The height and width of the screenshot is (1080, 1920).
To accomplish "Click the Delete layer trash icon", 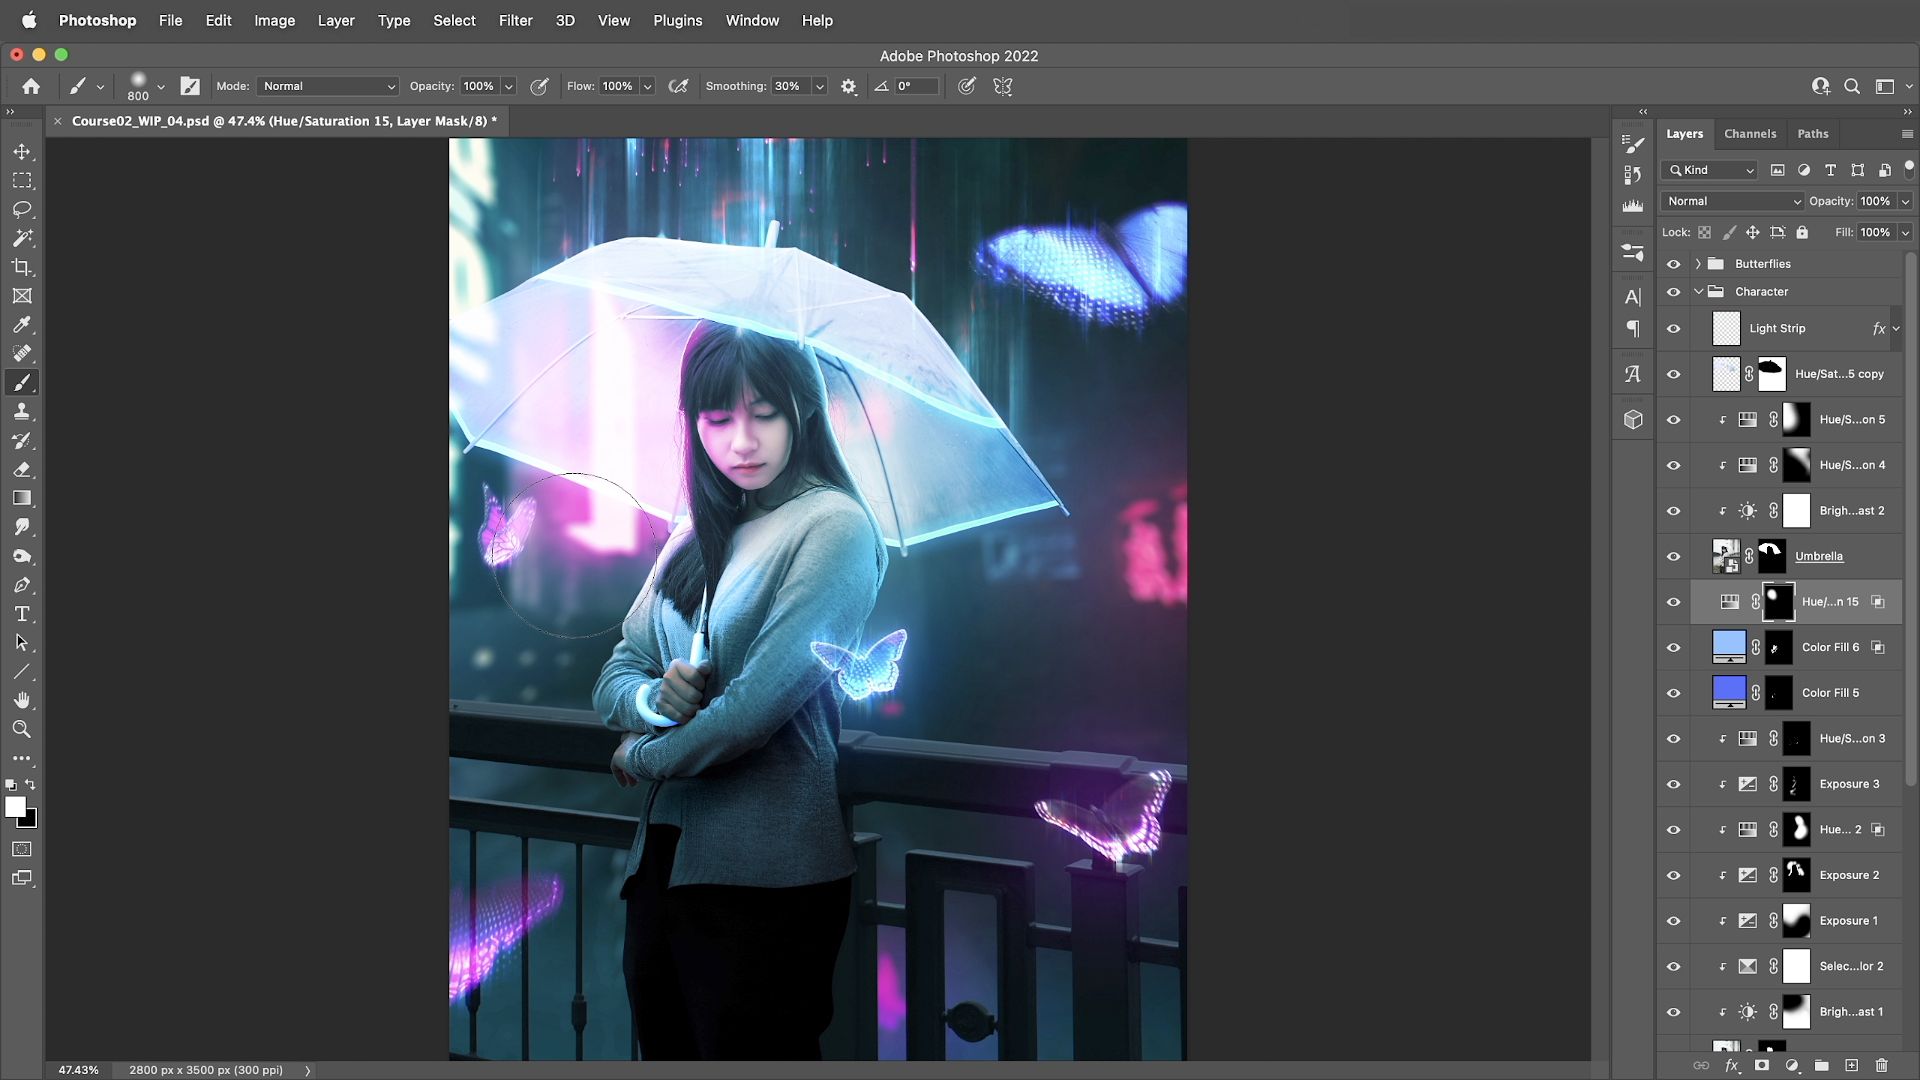I will [1881, 1066].
